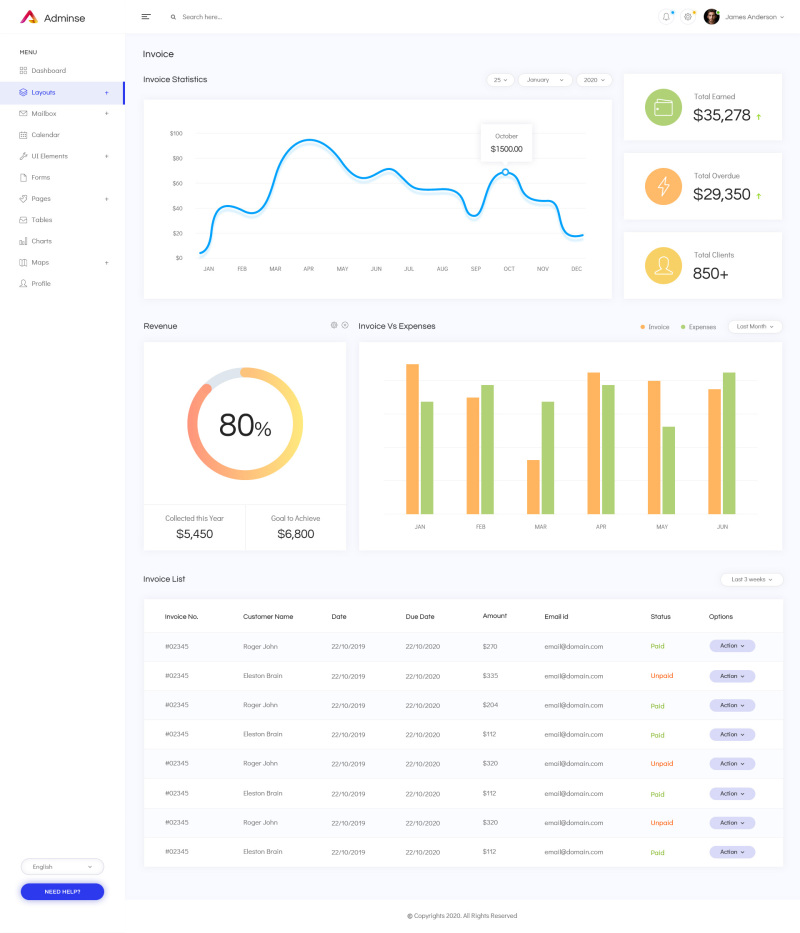Open the Action menu for Eleston Brain's unpaid invoice

[x=731, y=676]
